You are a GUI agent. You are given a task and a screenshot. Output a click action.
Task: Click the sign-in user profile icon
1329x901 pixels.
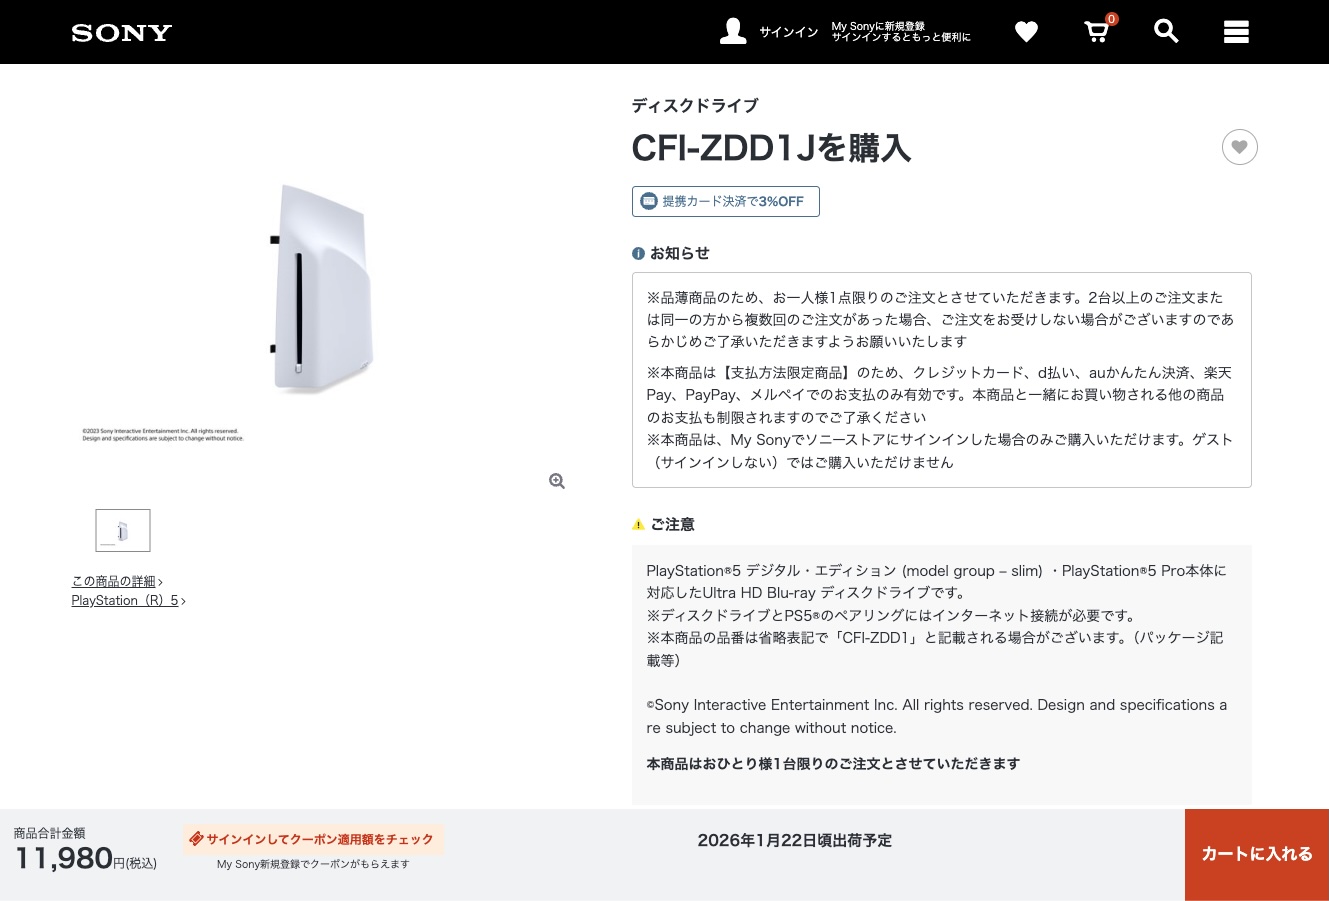click(733, 31)
